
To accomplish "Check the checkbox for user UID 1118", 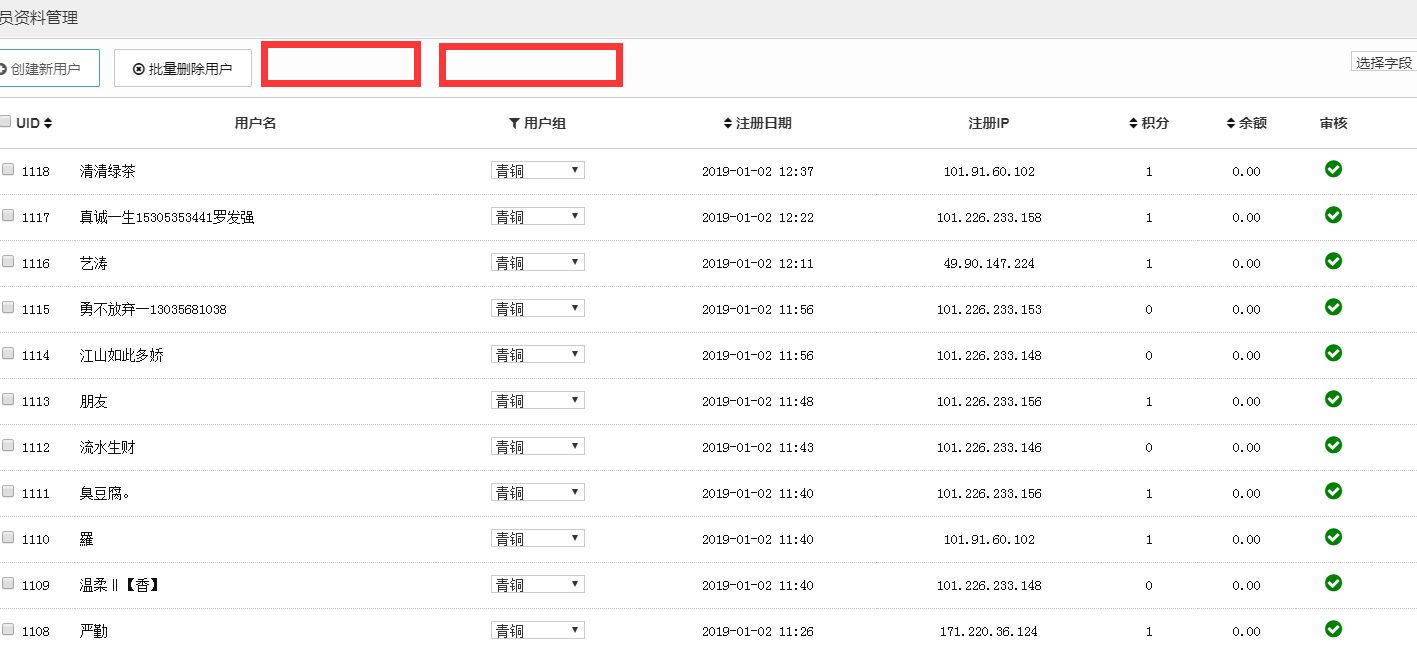I will [8, 170].
